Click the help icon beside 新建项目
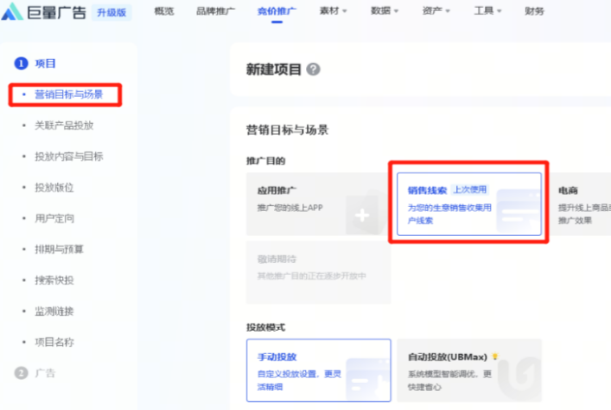 coord(314,70)
